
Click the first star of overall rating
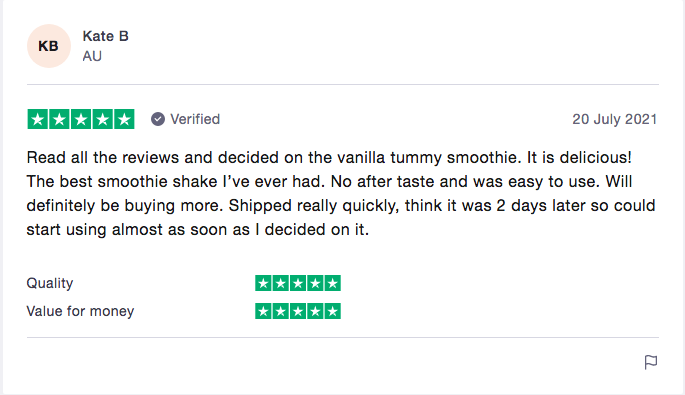pos(38,119)
